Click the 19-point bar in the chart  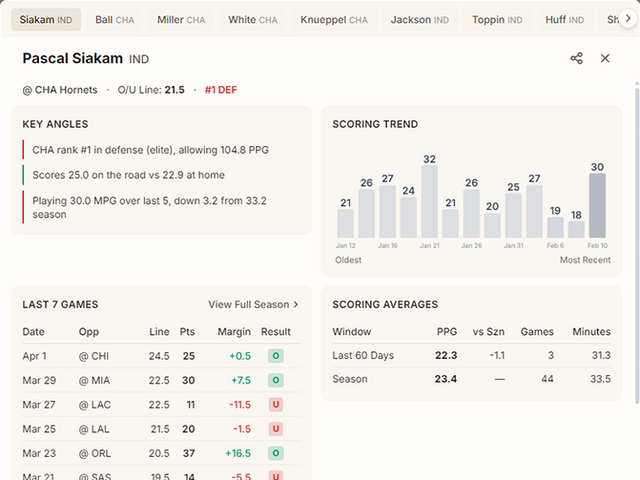pyautogui.click(x=555, y=227)
